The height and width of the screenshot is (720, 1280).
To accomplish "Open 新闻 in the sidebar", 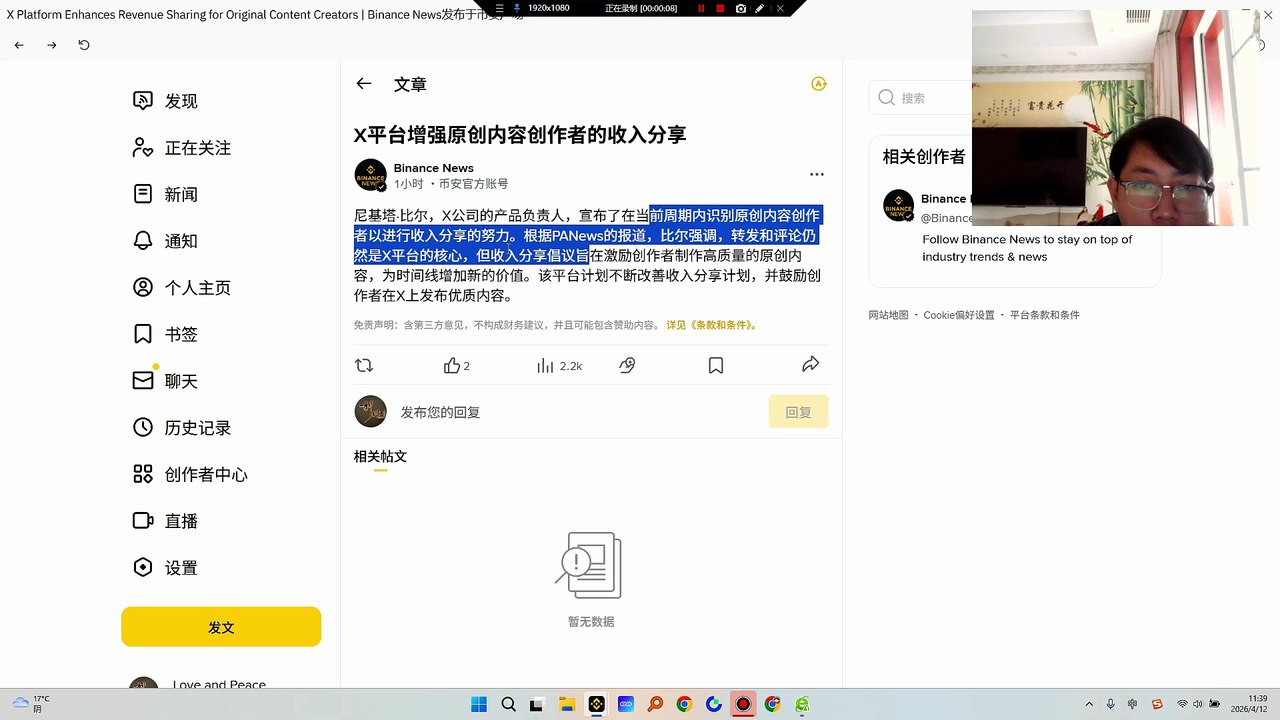I will coord(166,195).
